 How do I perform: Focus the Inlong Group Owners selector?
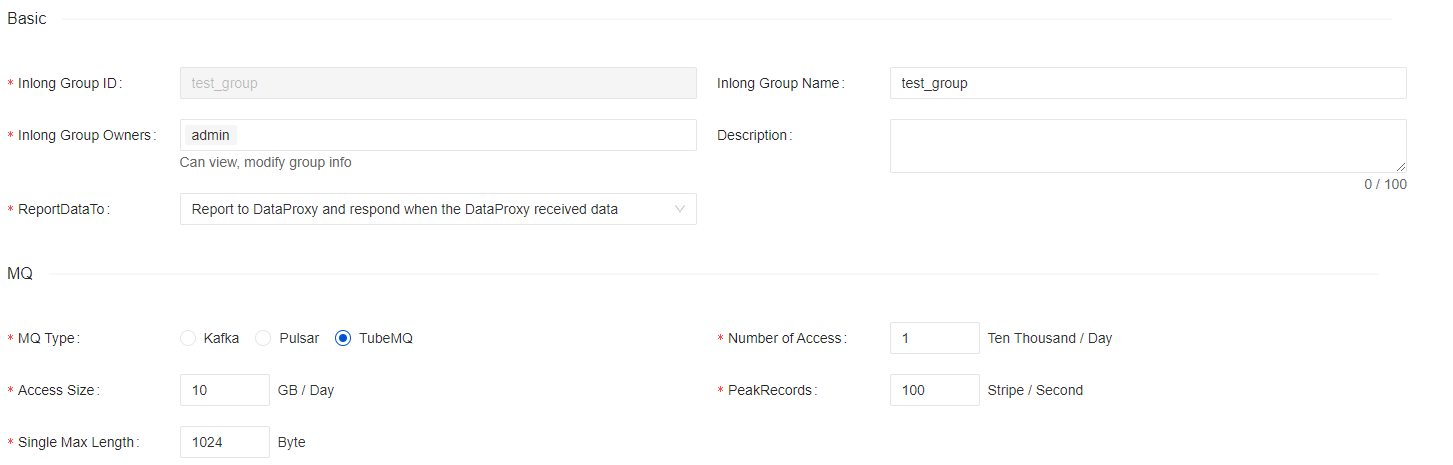460,135
